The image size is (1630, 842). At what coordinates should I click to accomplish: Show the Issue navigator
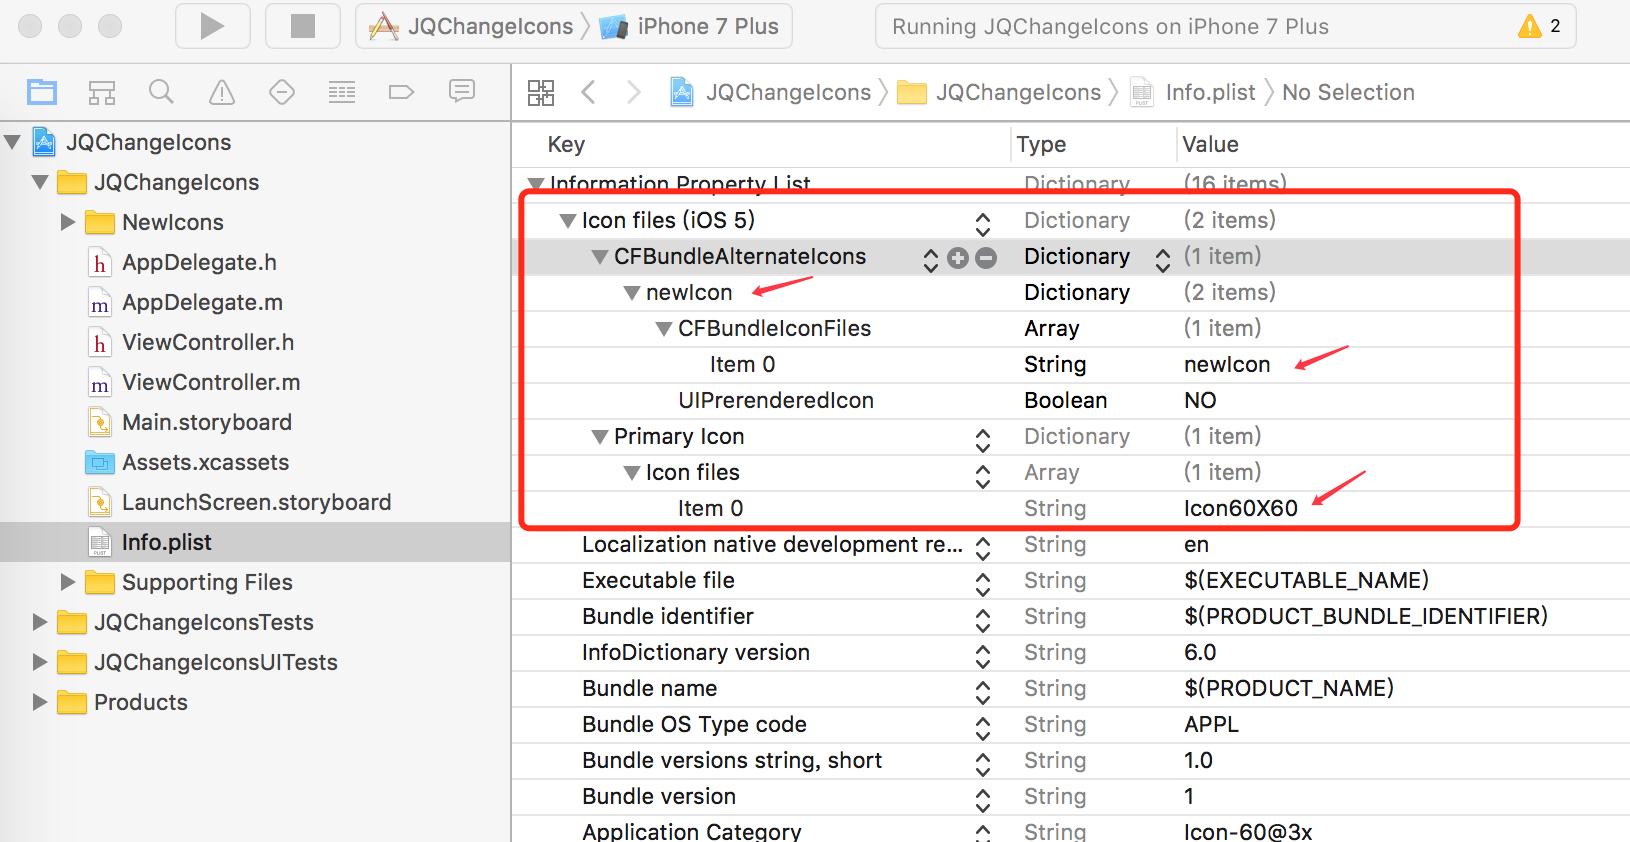(222, 92)
